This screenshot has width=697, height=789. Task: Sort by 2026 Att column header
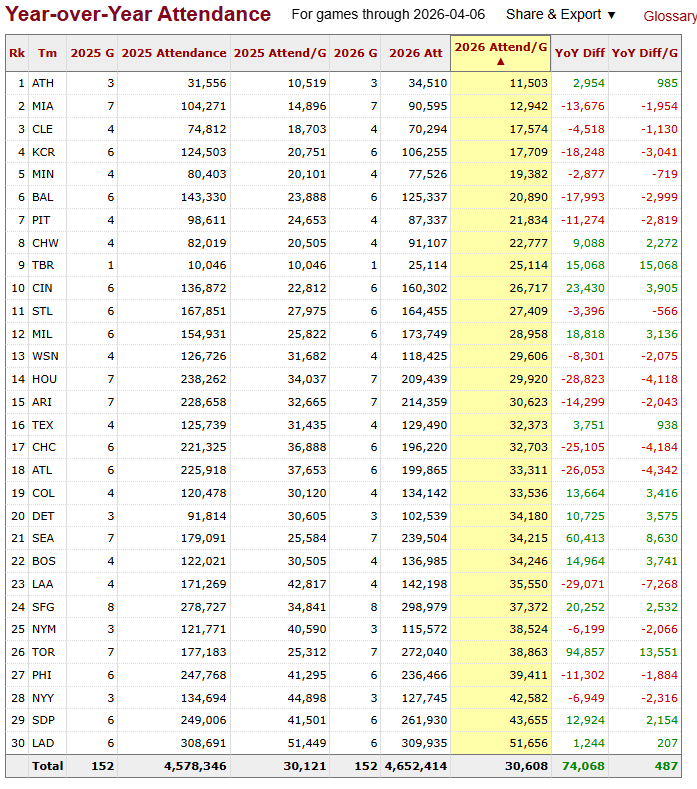[416, 53]
